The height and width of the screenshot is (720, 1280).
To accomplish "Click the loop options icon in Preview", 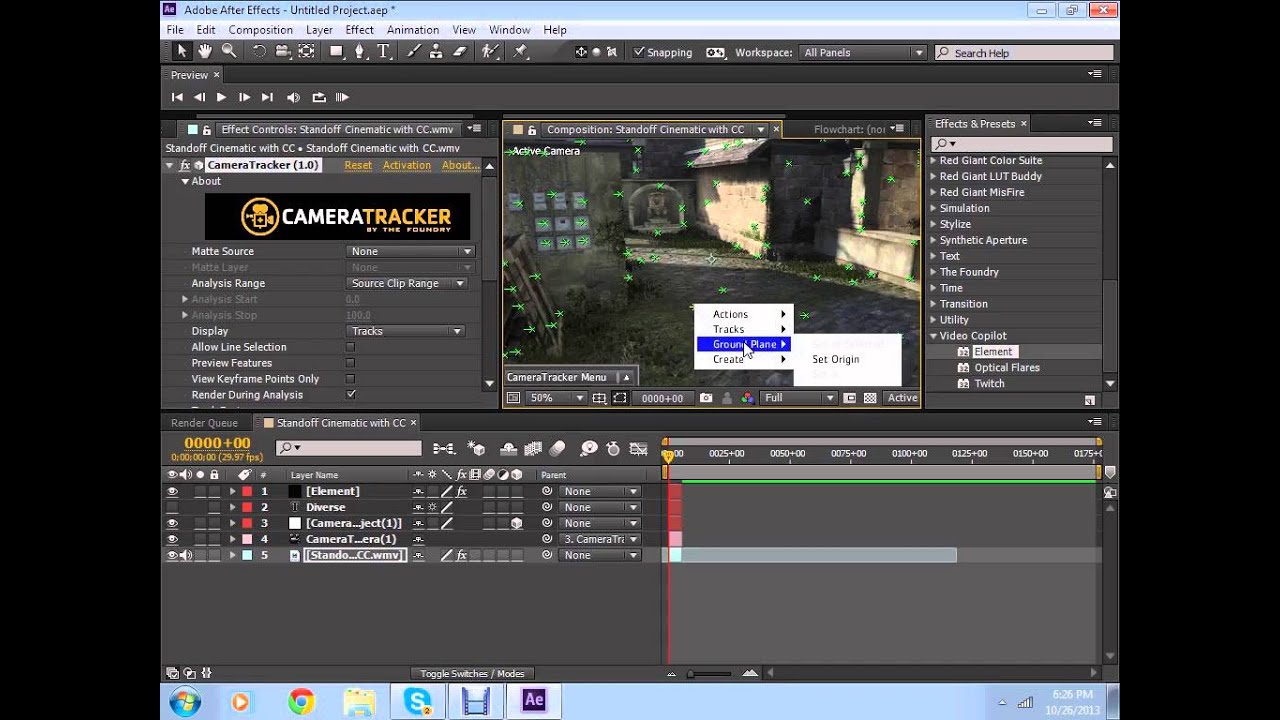I will (x=319, y=97).
